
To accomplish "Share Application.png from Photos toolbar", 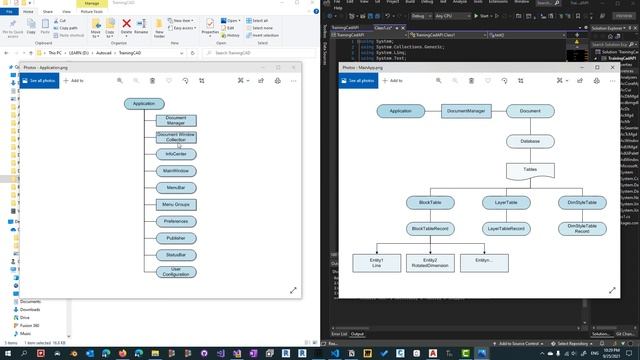I will point(261,81).
